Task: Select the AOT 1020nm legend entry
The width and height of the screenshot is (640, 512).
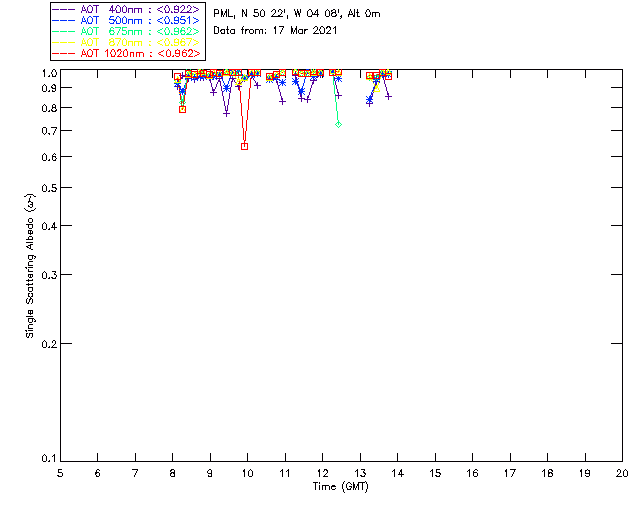Action: pos(126,53)
